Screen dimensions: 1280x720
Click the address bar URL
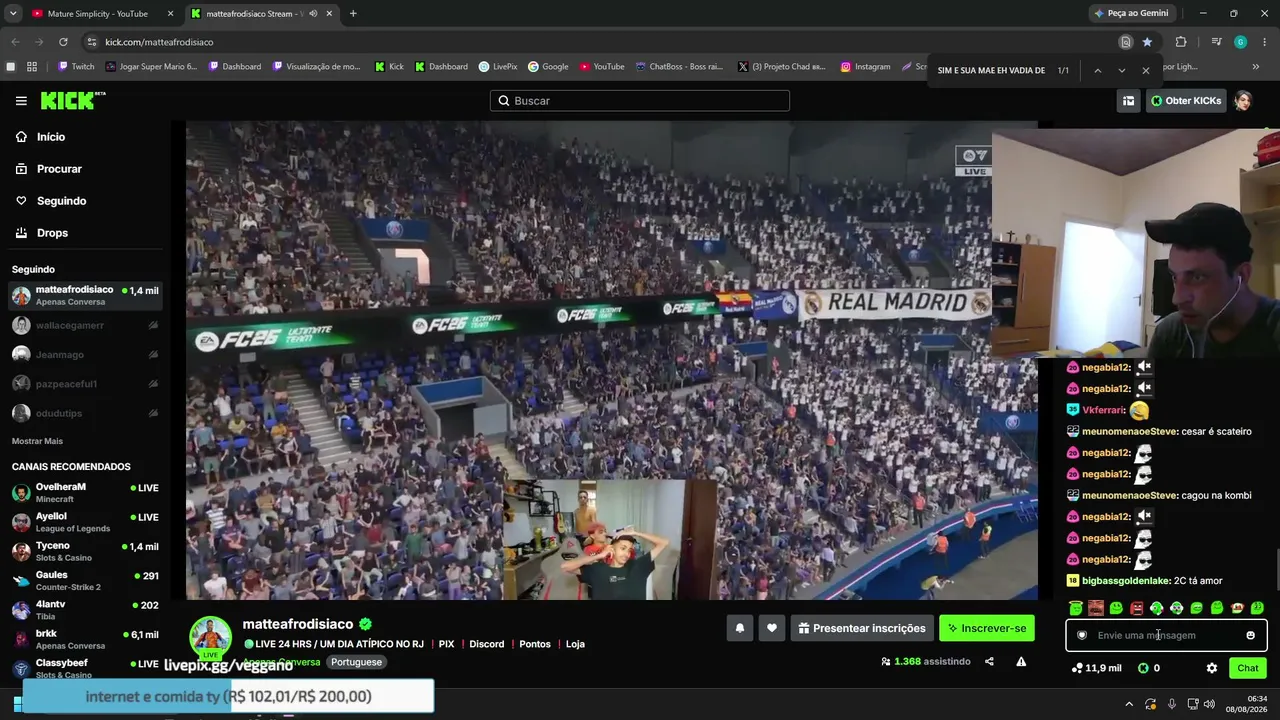pos(159,42)
